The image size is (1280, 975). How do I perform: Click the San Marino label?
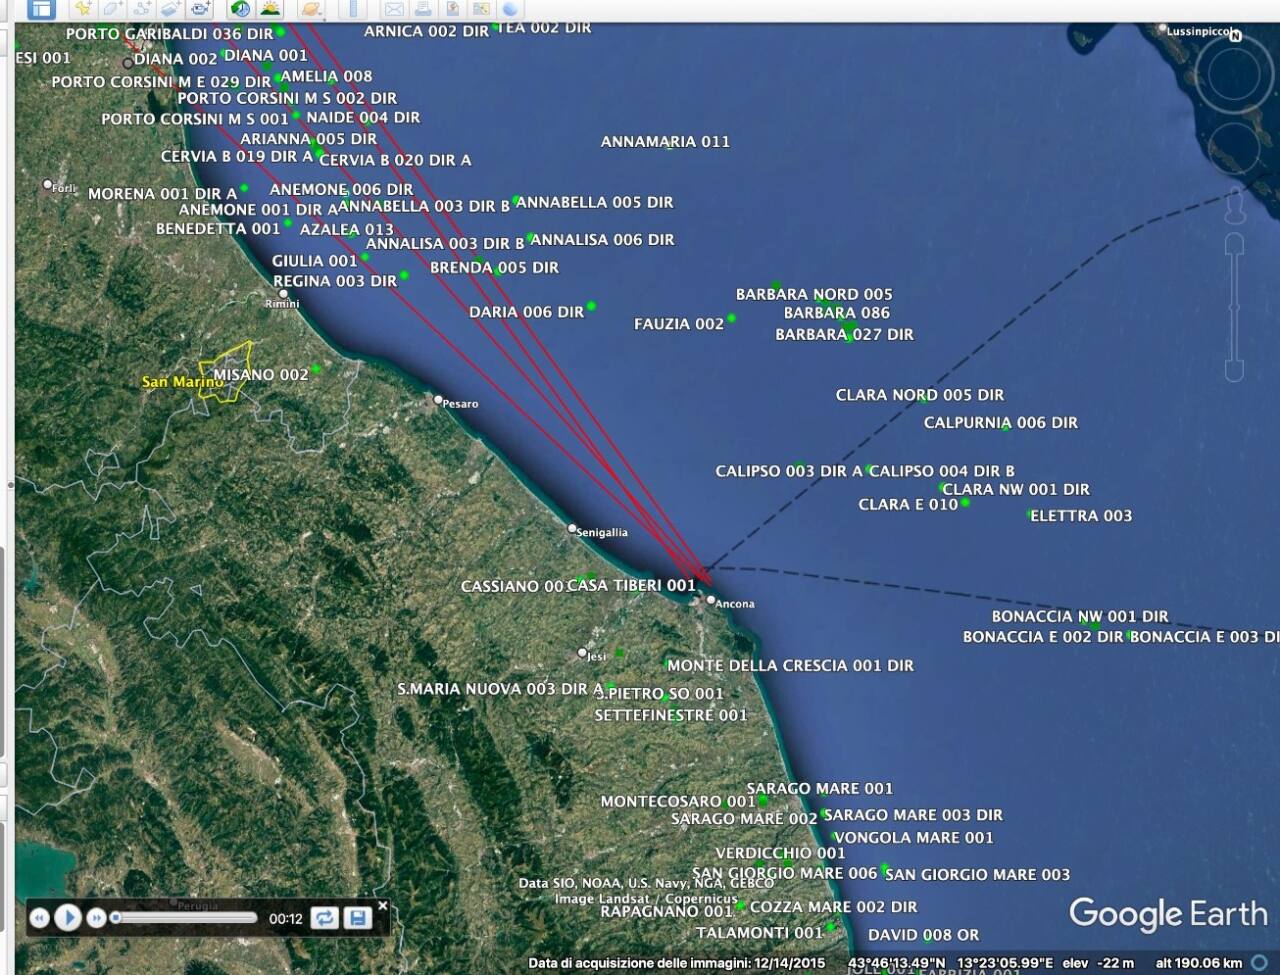coord(182,382)
